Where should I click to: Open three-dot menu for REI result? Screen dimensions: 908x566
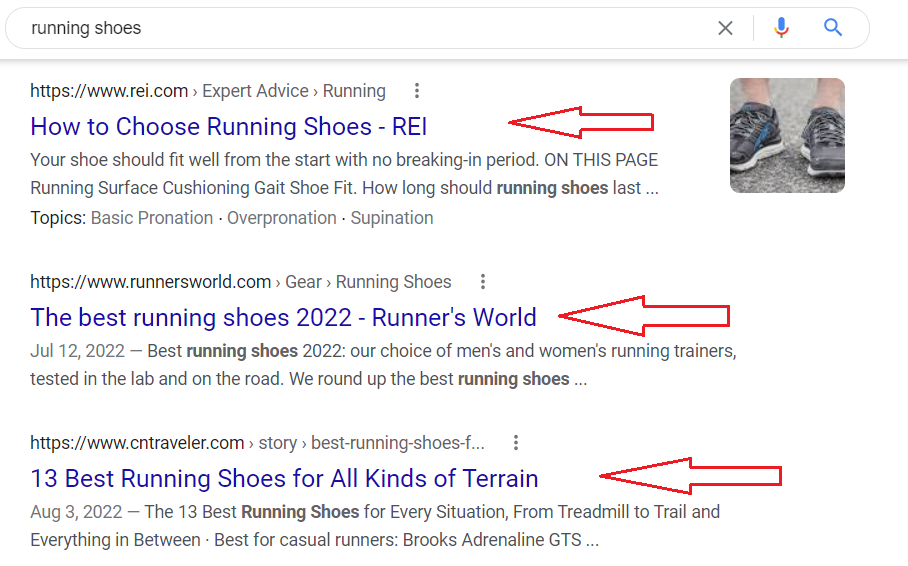(416, 90)
